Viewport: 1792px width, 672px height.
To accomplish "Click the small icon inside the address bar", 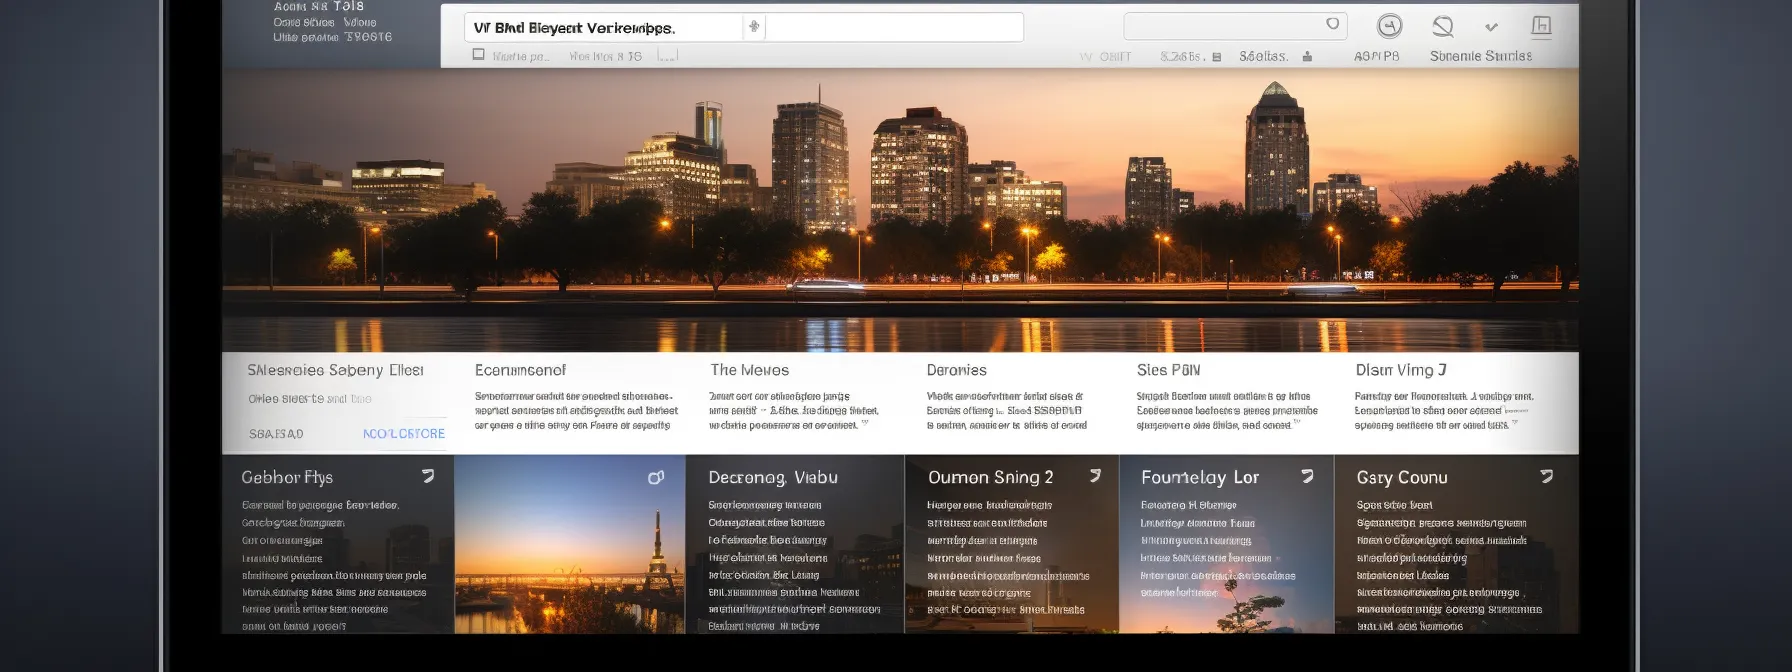I will (754, 27).
